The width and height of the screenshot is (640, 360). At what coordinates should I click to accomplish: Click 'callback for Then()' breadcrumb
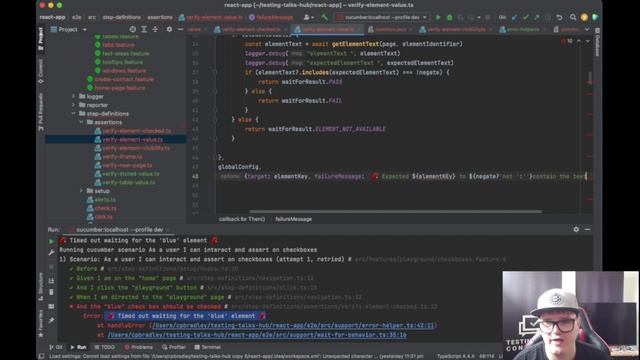[x=242, y=219]
